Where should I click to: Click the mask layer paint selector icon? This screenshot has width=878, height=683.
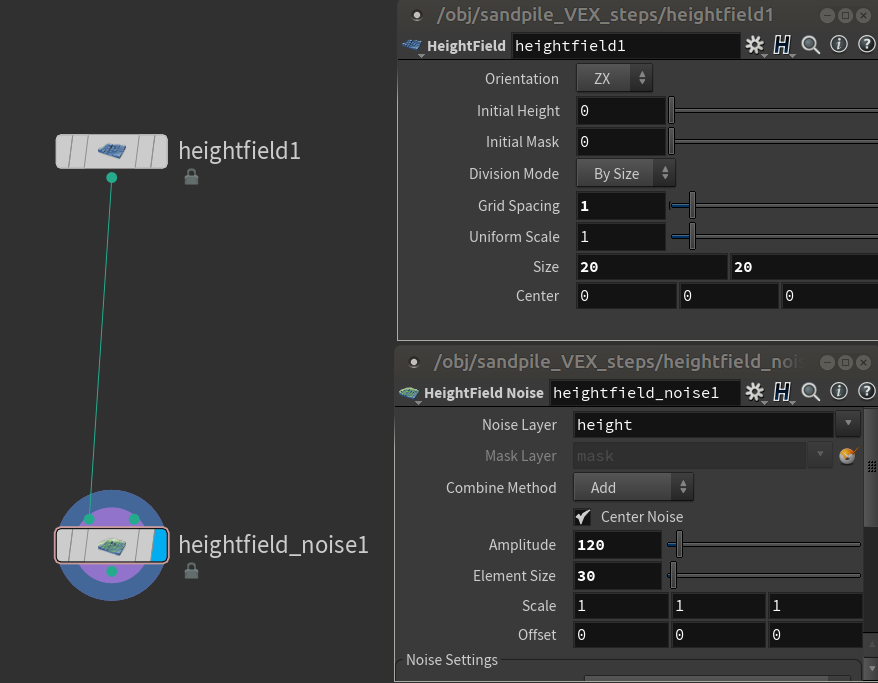pyautogui.click(x=847, y=456)
